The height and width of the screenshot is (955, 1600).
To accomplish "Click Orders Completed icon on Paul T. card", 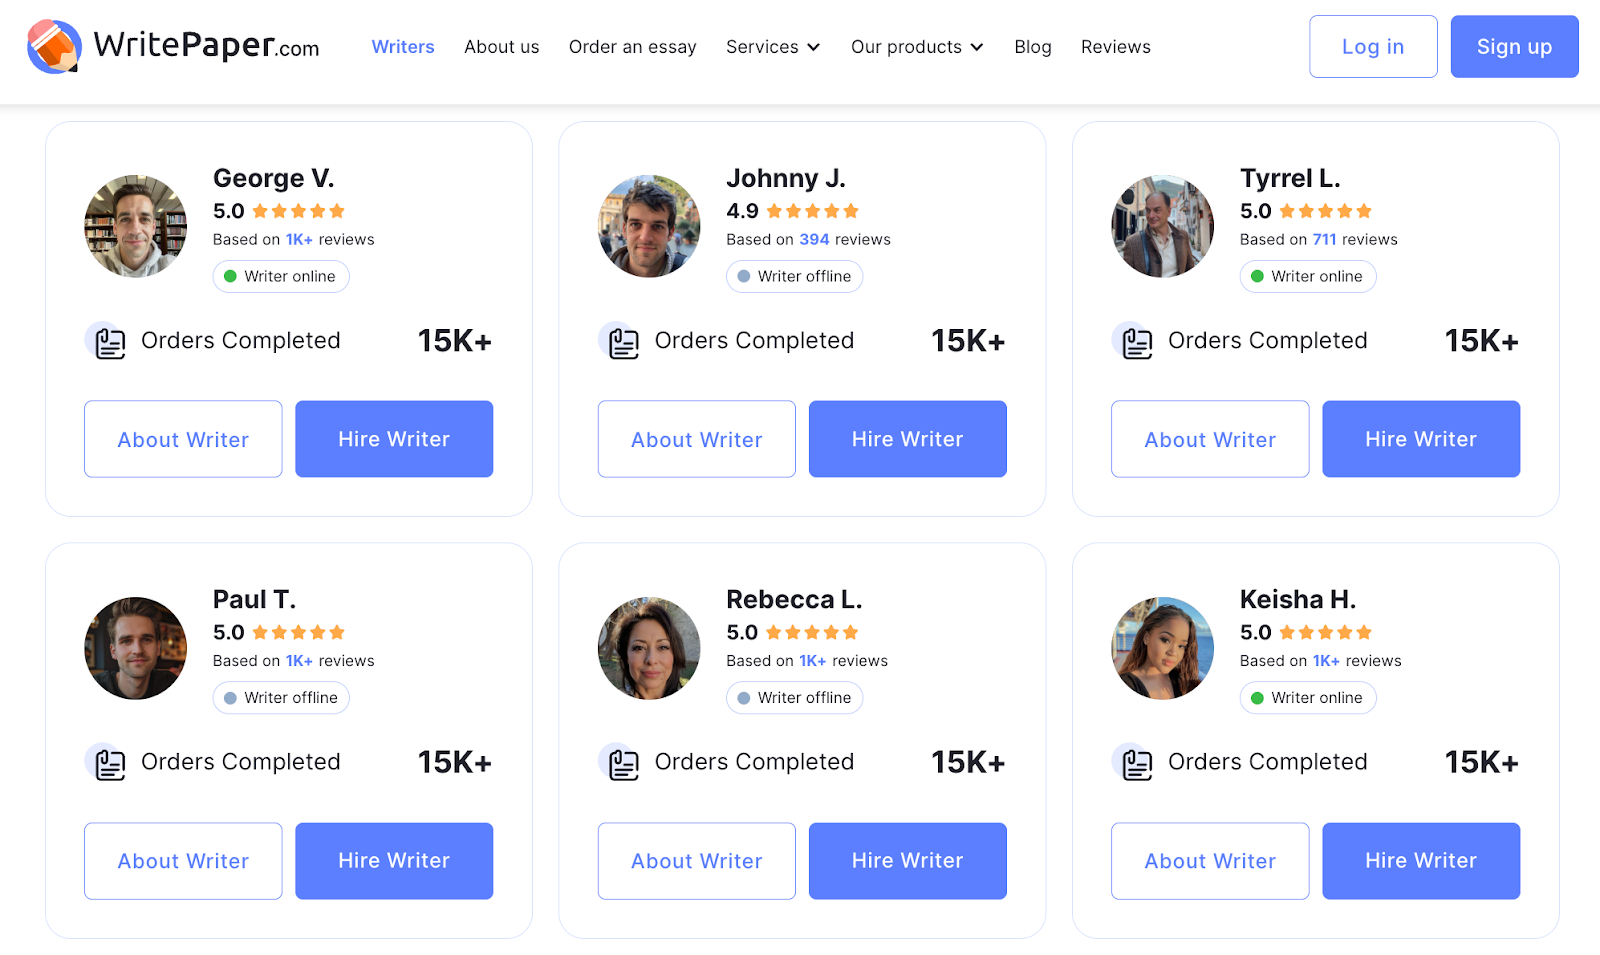I will click(109, 764).
